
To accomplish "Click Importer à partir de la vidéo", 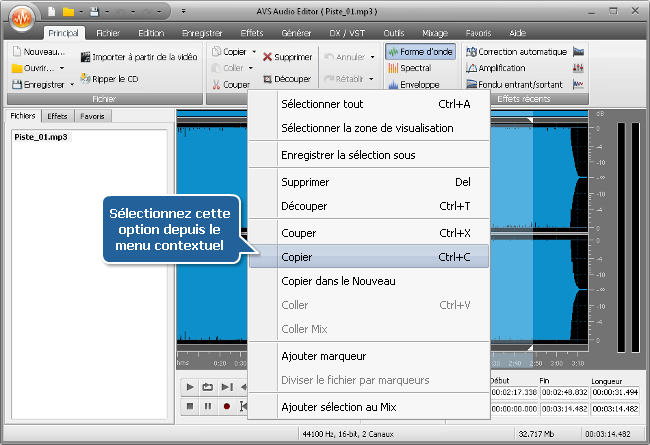I will (139, 57).
